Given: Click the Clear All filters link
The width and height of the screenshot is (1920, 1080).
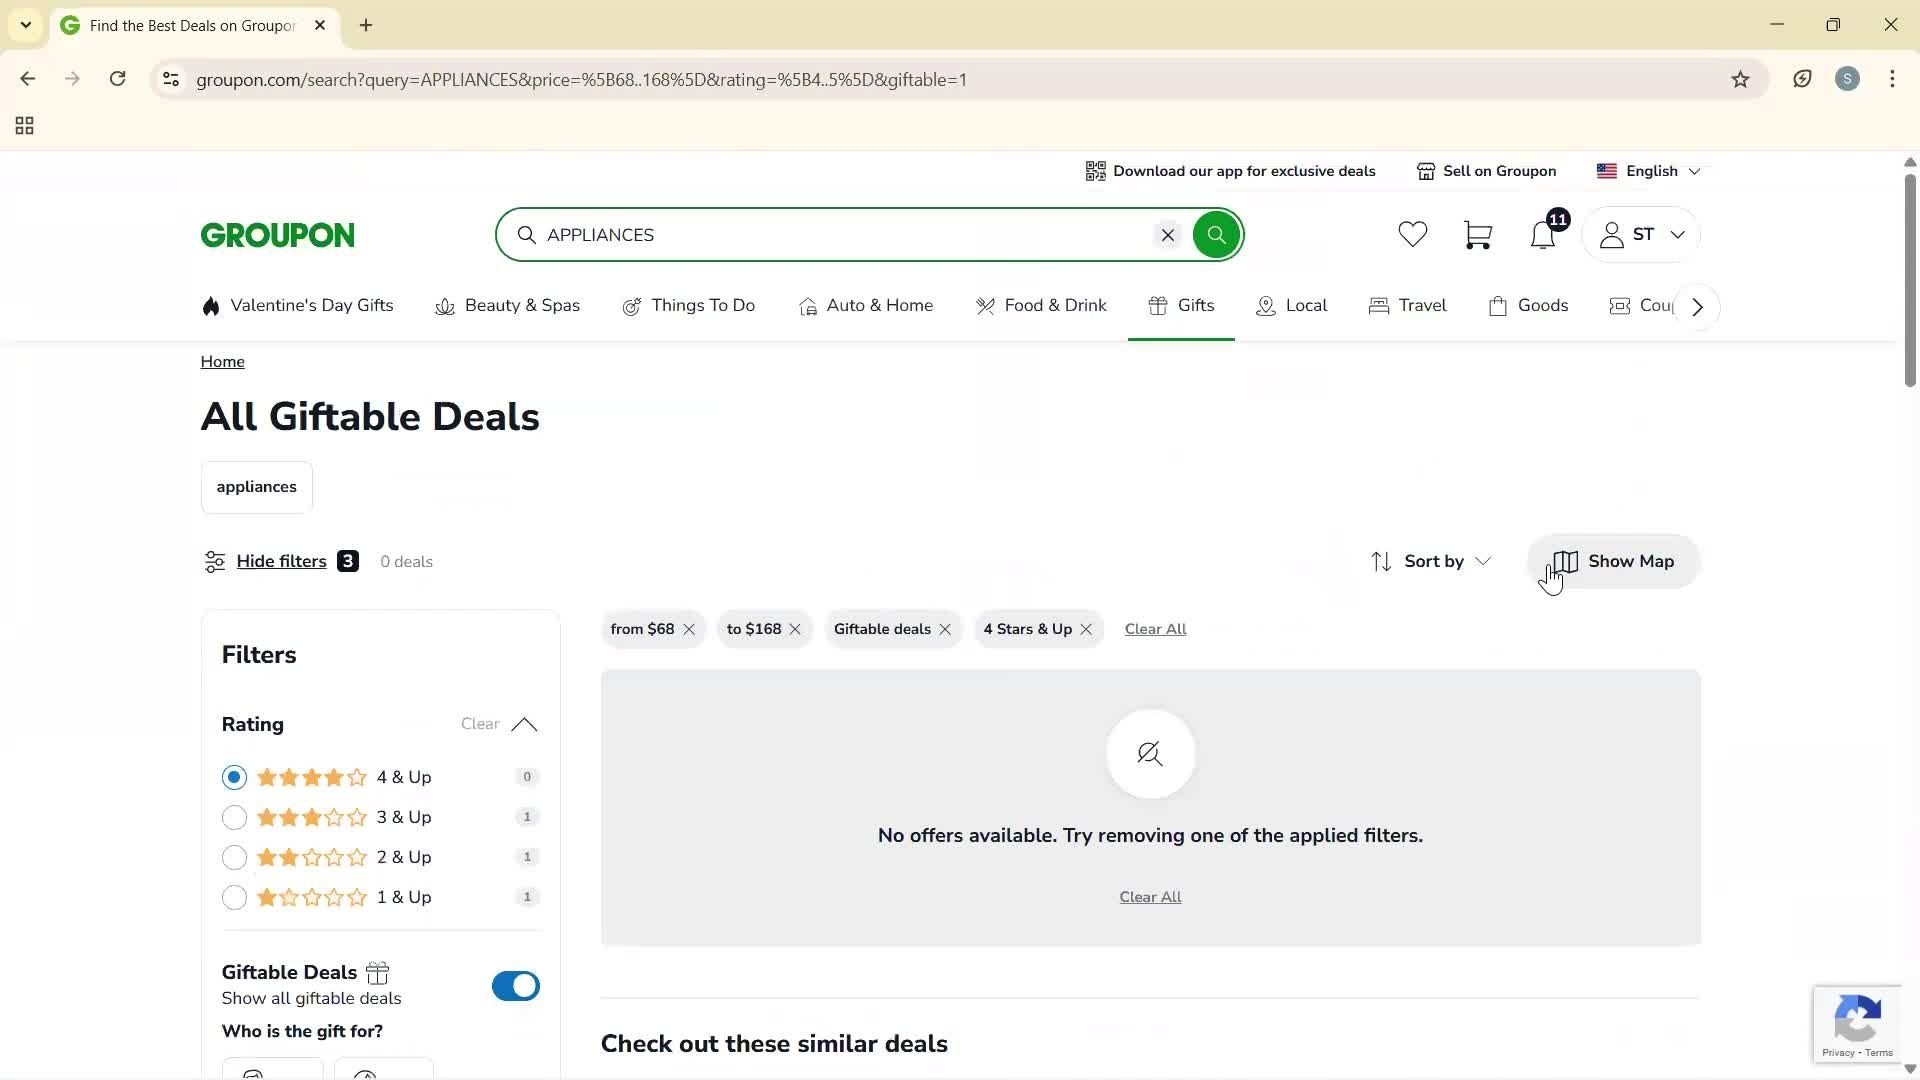Looking at the screenshot, I should 1155,629.
